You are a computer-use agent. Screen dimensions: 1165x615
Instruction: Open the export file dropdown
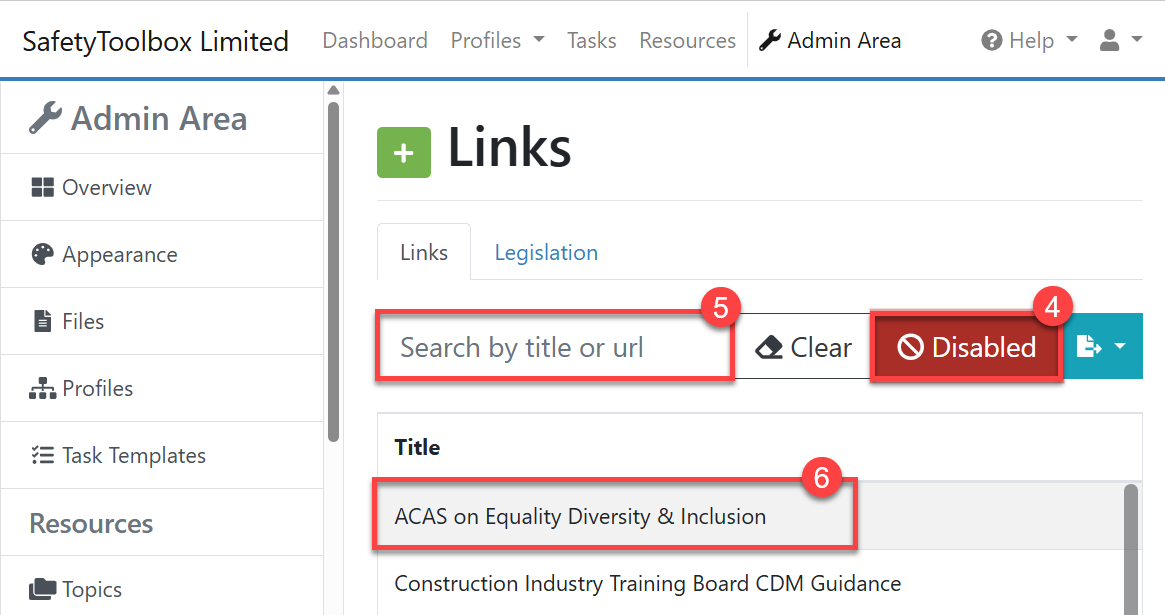1102,348
